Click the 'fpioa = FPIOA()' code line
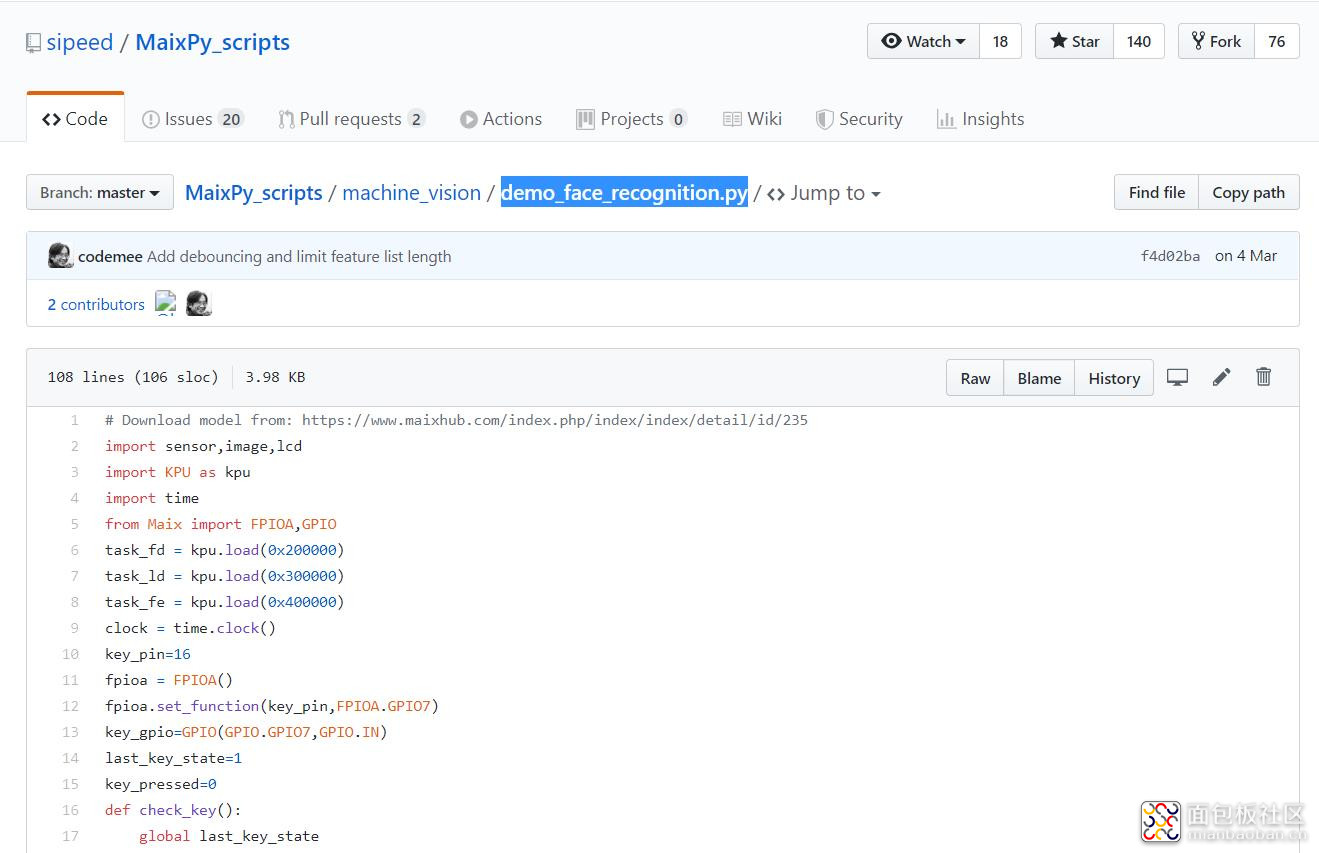Image resolution: width=1319 pixels, height=853 pixels. [x=169, y=680]
